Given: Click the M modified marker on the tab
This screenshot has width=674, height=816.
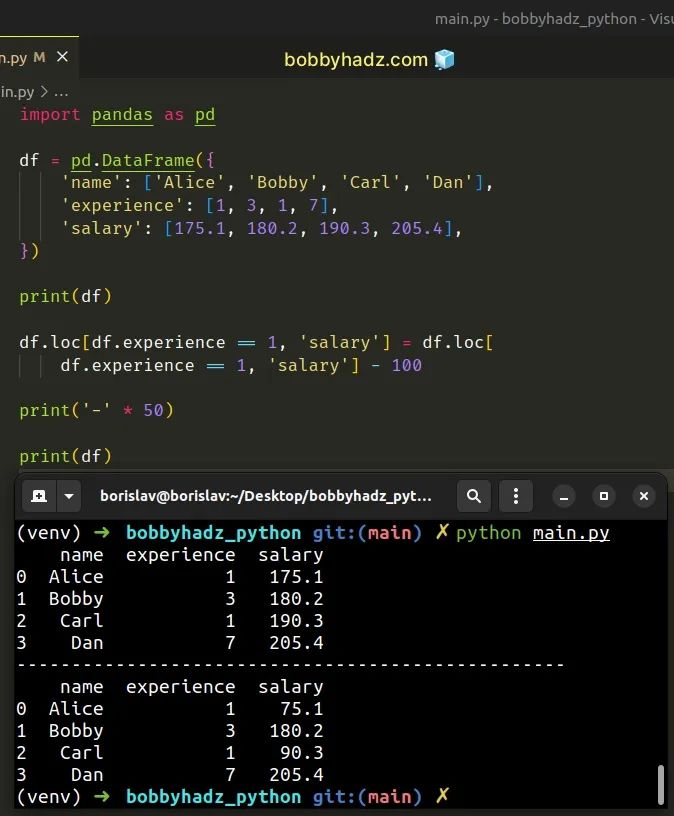Looking at the screenshot, I should 39,57.
